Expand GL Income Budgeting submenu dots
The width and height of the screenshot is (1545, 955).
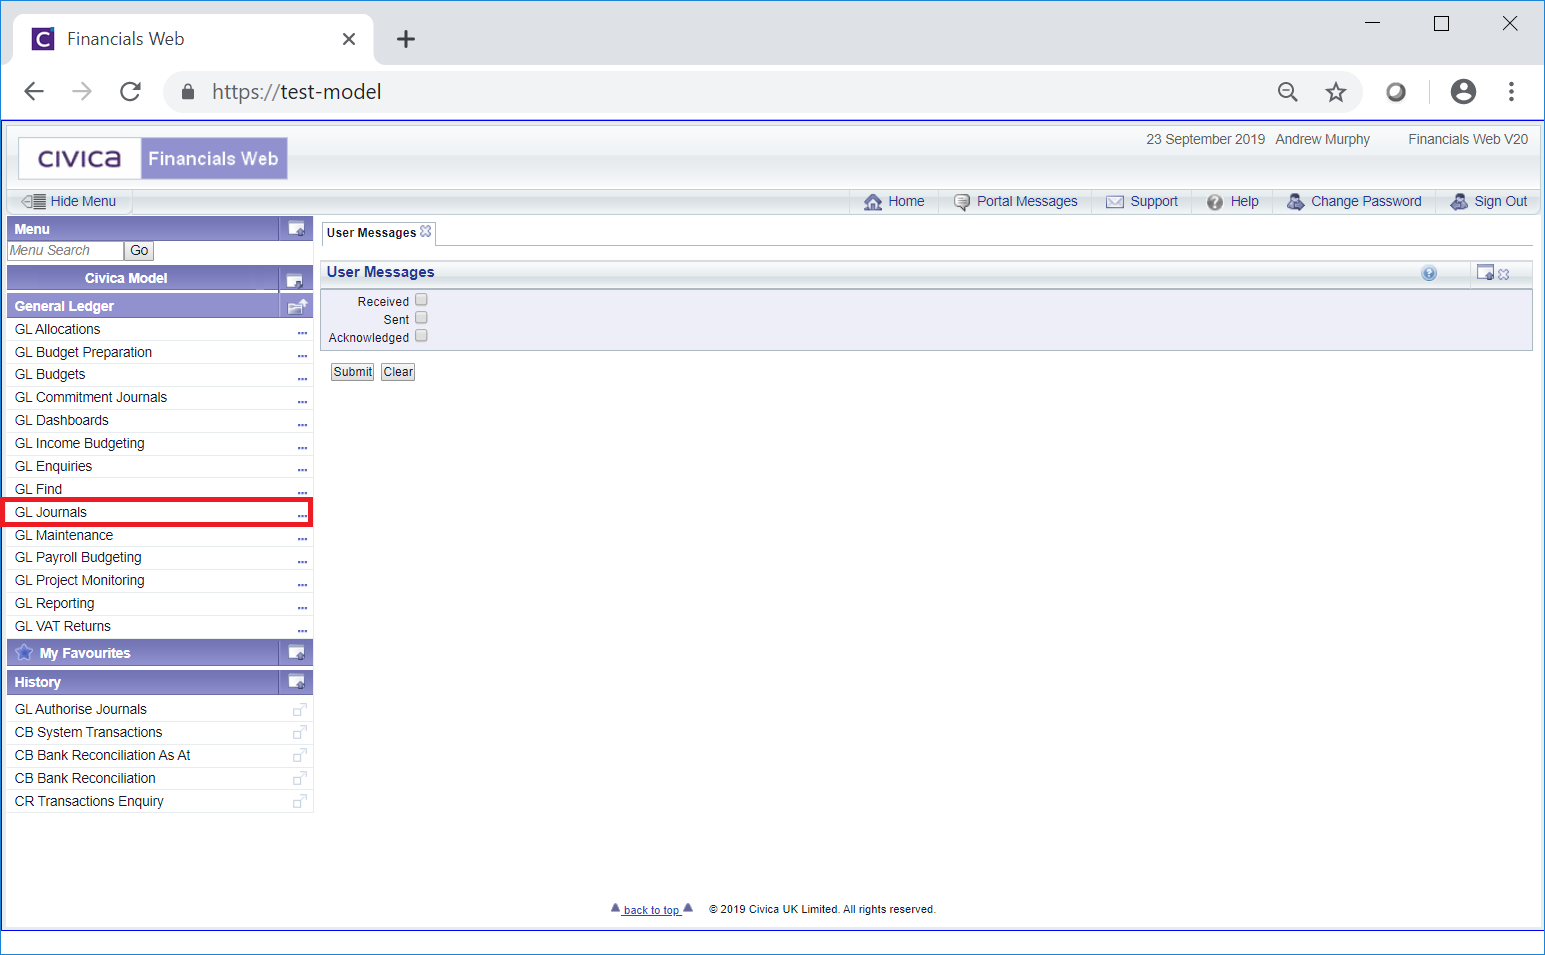302,447
